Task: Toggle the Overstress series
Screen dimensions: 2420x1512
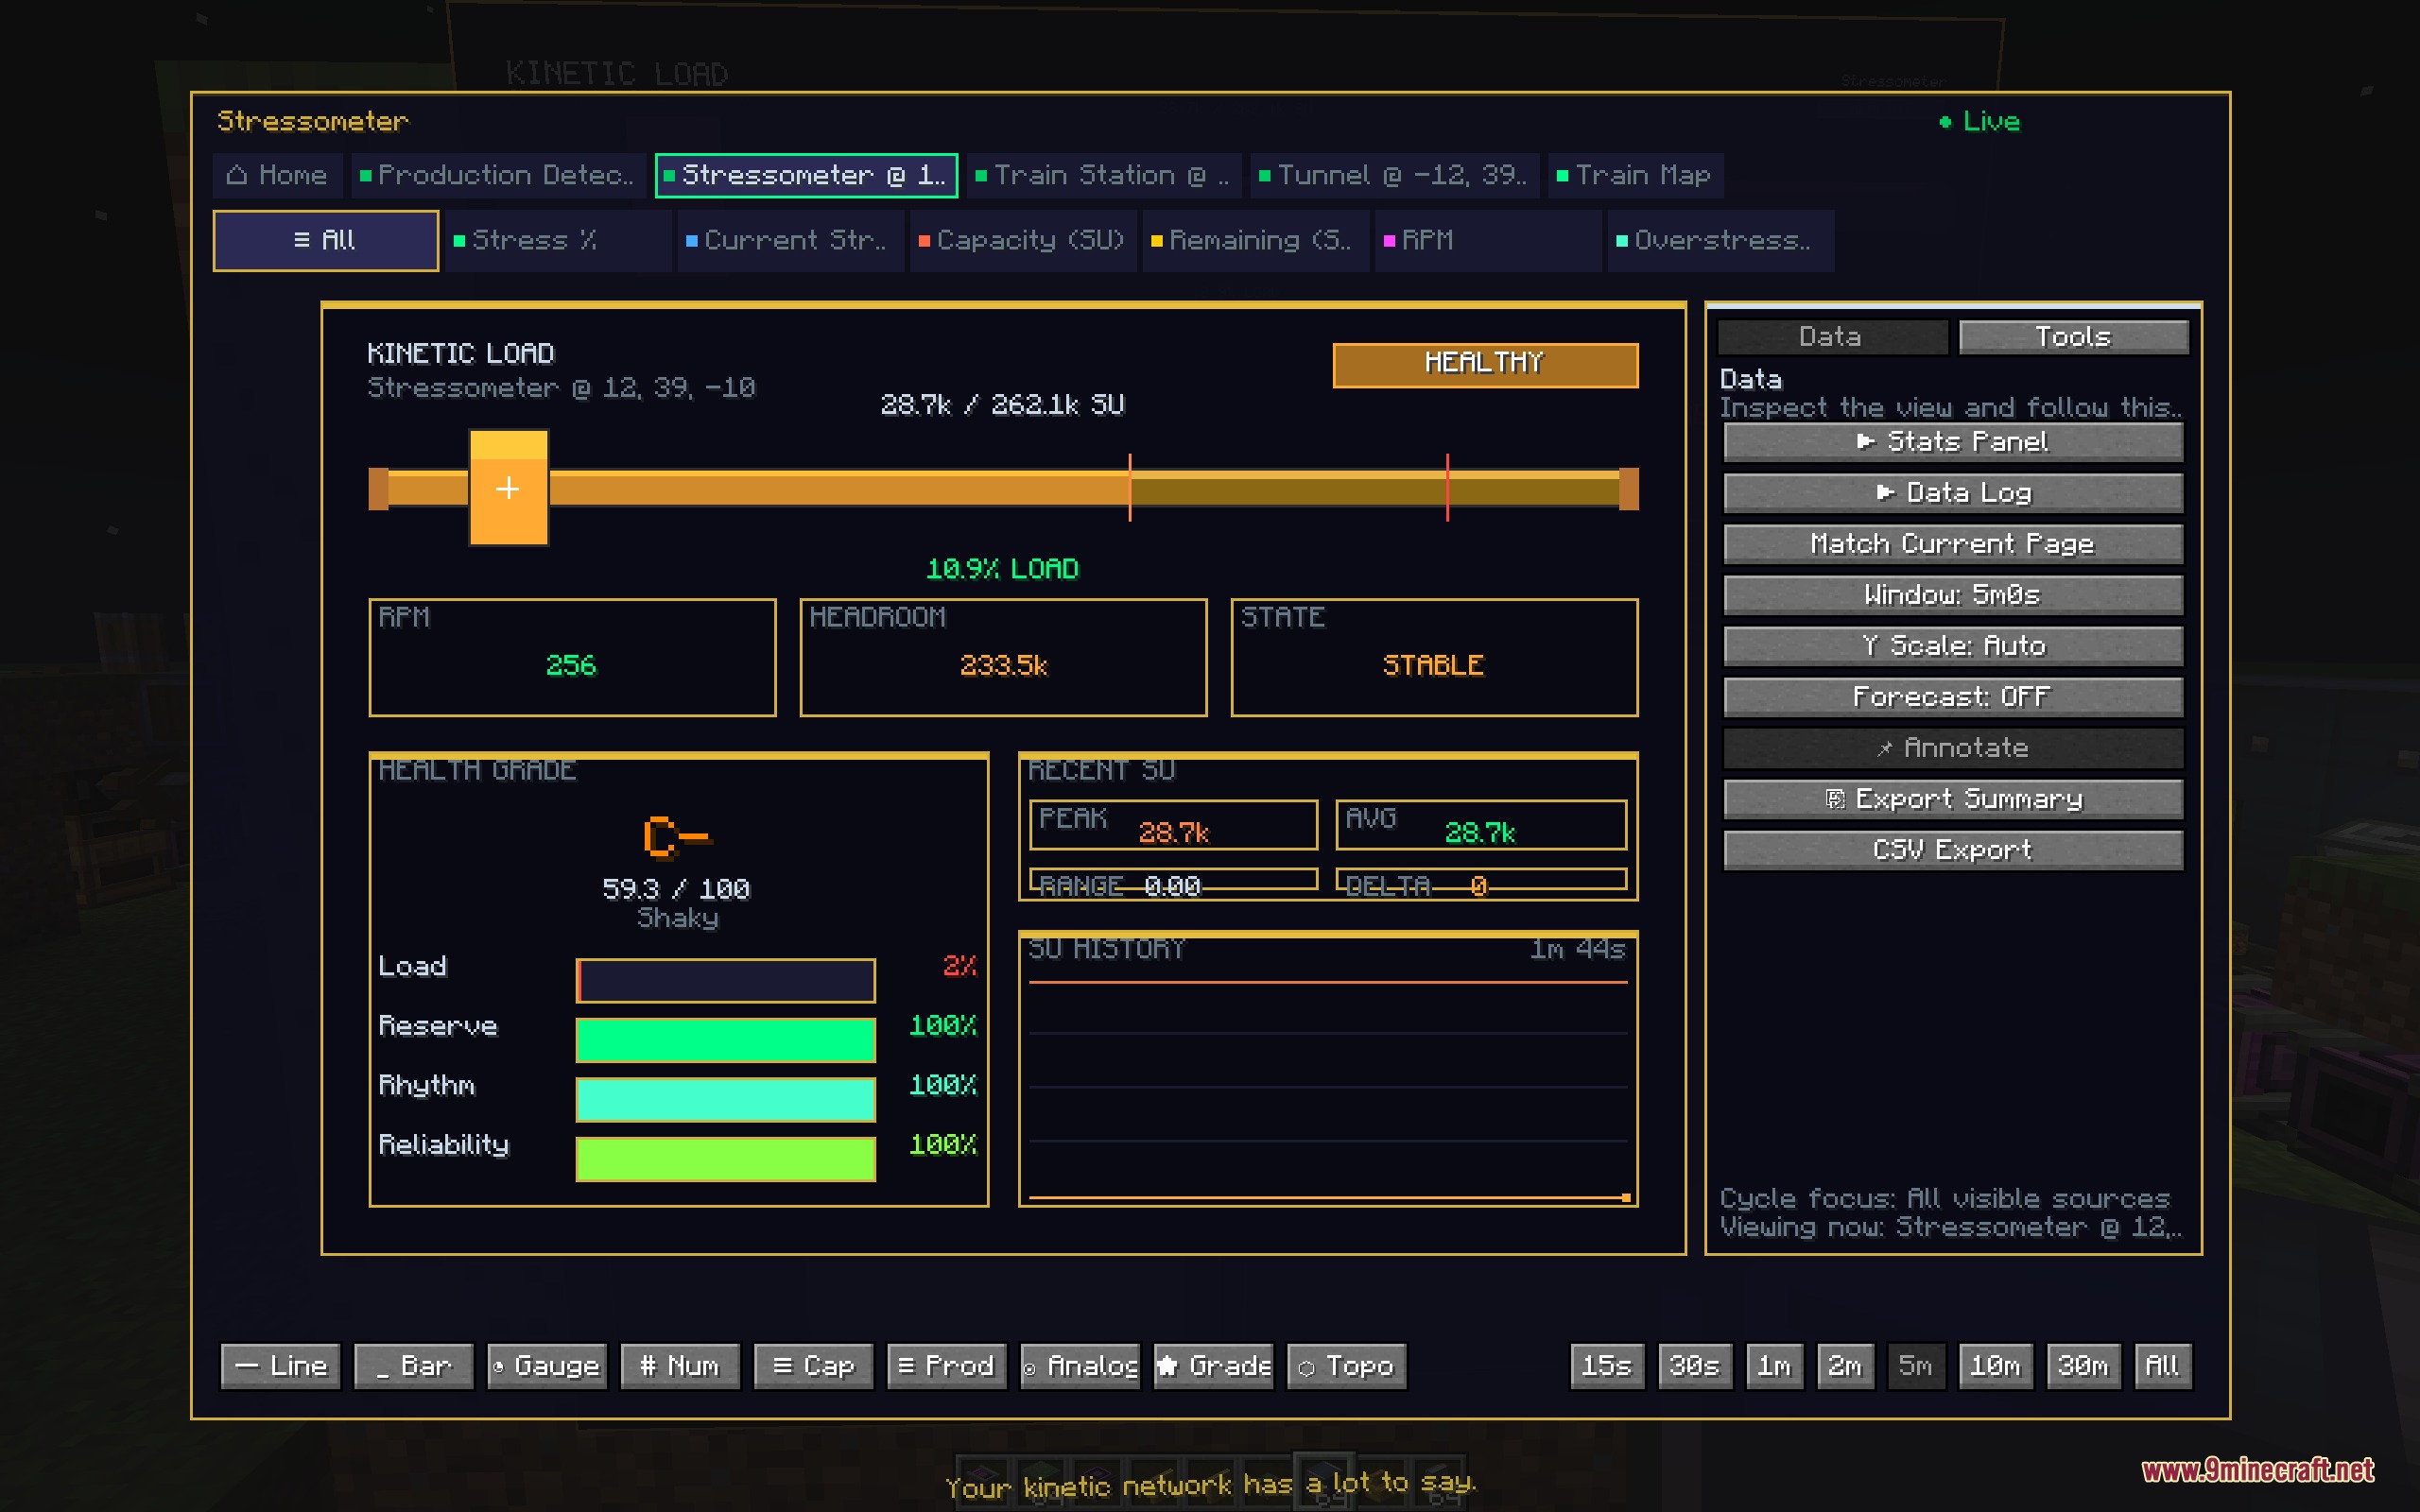Action: coord(1720,240)
